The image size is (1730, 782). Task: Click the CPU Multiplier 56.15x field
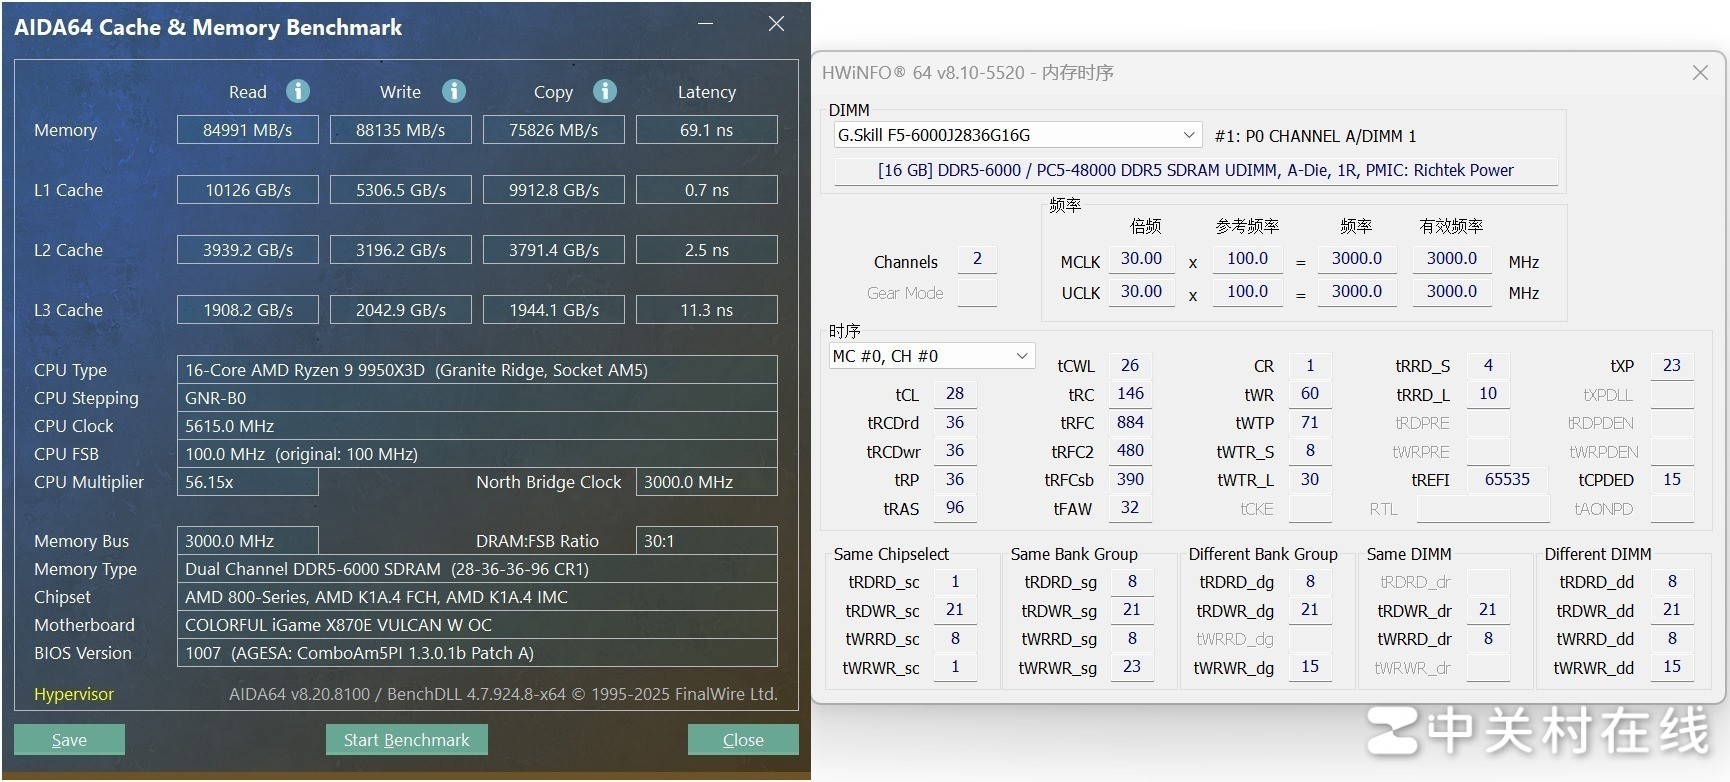(248, 482)
